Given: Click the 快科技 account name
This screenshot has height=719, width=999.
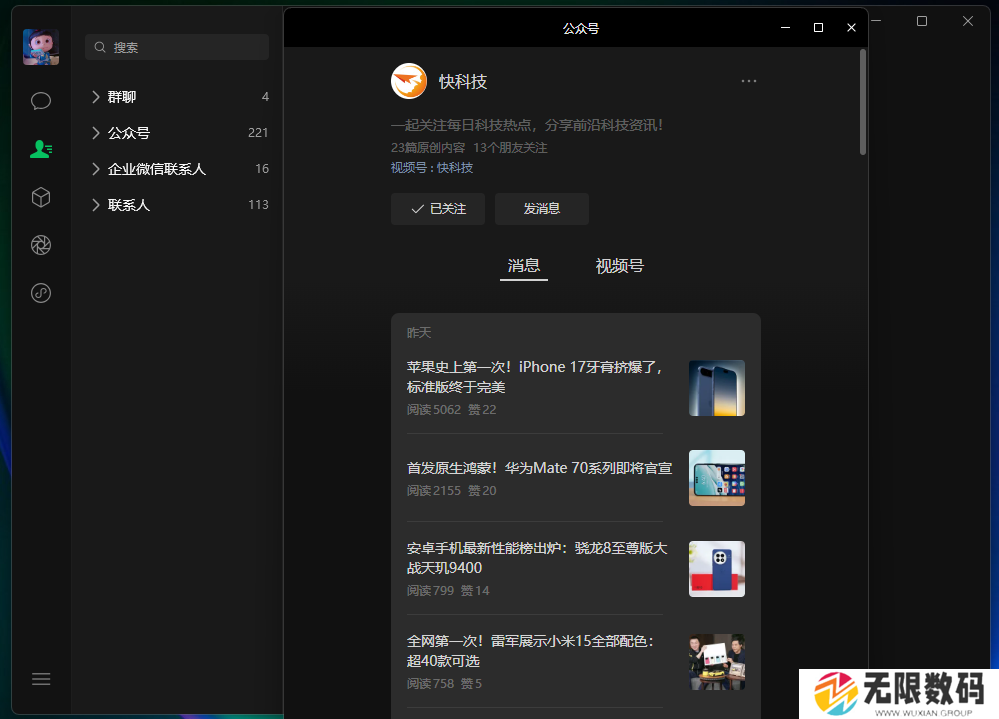Looking at the screenshot, I should (x=463, y=82).
